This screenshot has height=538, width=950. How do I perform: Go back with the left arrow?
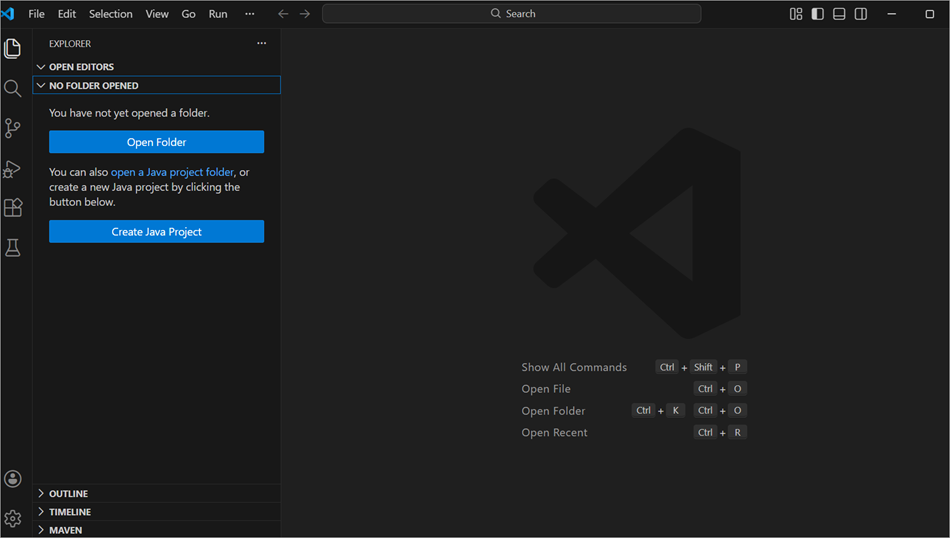283,13
